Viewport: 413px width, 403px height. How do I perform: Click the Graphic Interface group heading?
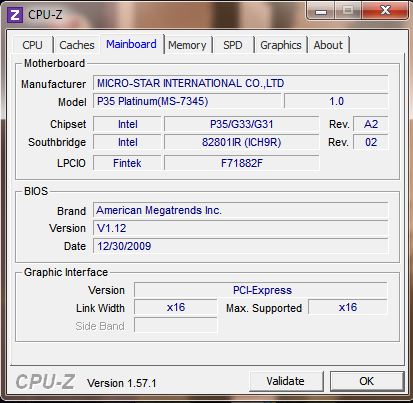click(x=66, y=272)
